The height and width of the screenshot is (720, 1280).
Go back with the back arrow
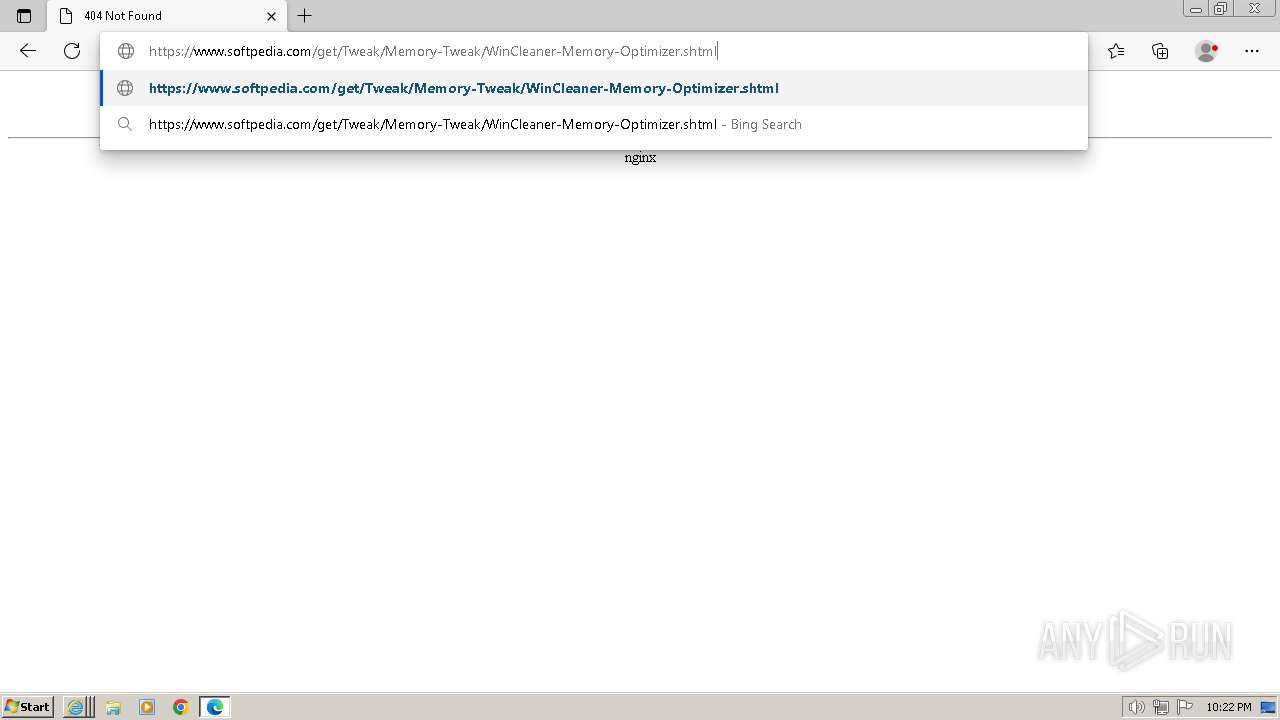click(x=28, y=51)
